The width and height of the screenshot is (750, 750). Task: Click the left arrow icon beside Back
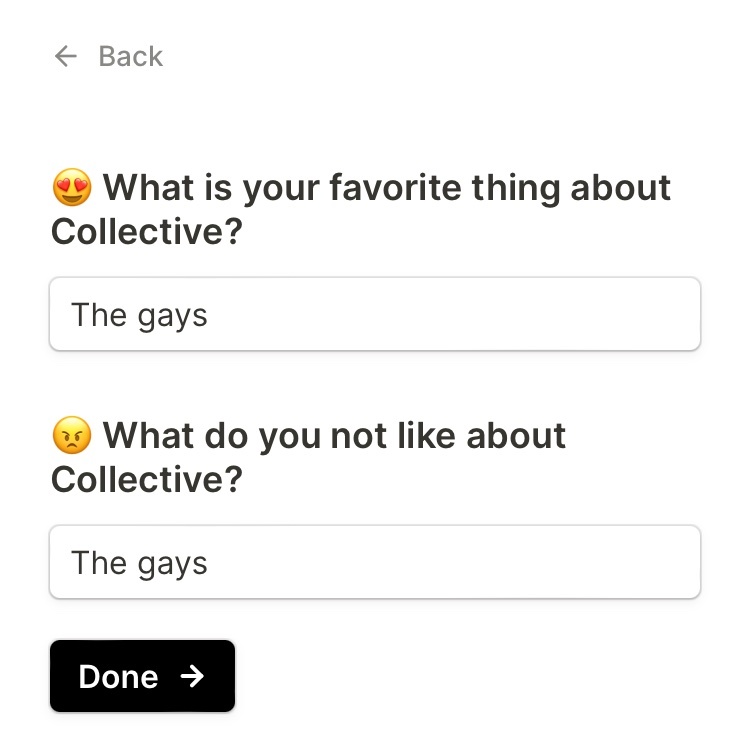[x=66, y=56]
